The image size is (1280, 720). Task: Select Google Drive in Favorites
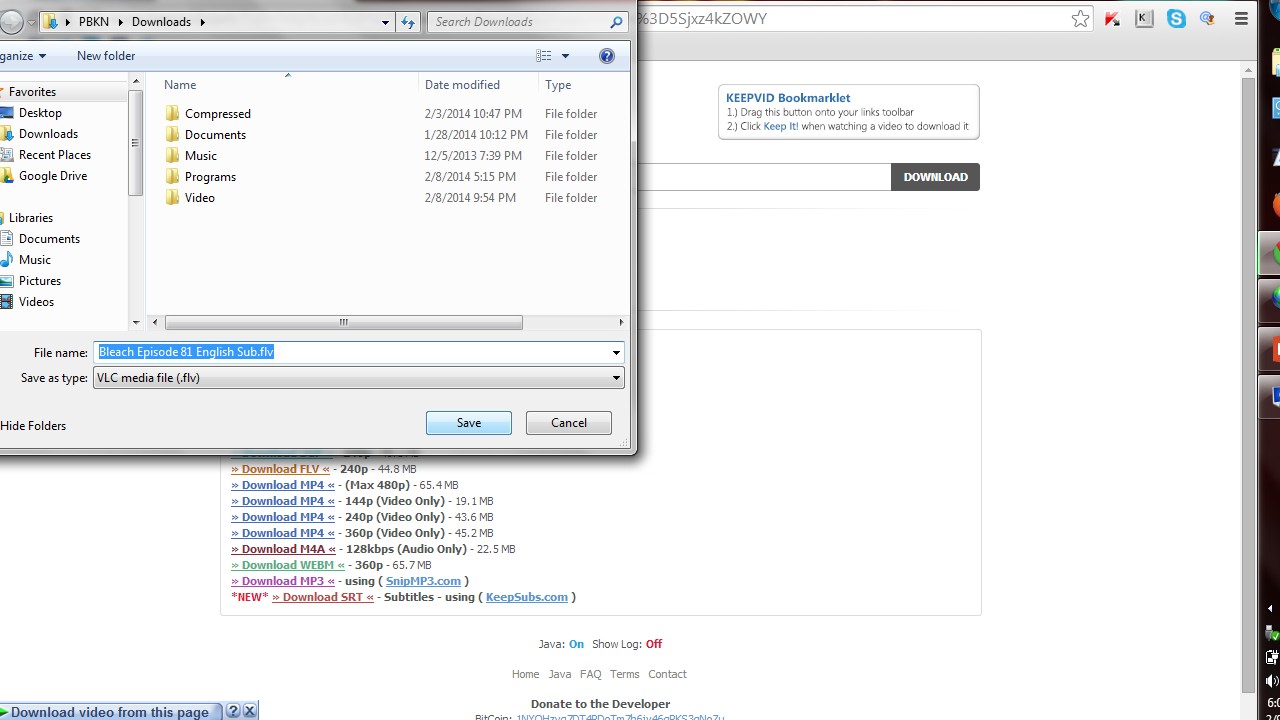pos(52,176)
